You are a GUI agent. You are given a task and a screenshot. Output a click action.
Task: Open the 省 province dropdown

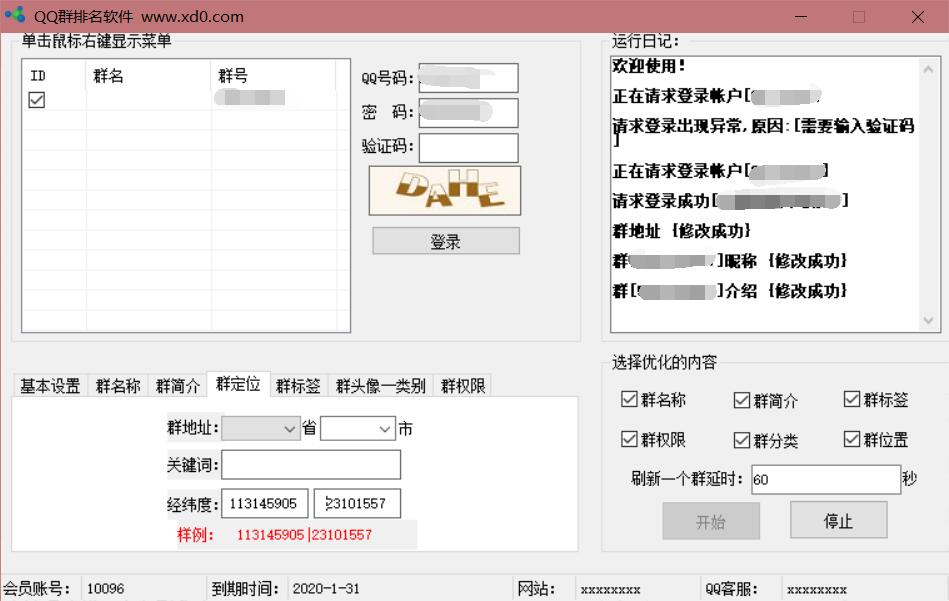click(261, 429)
